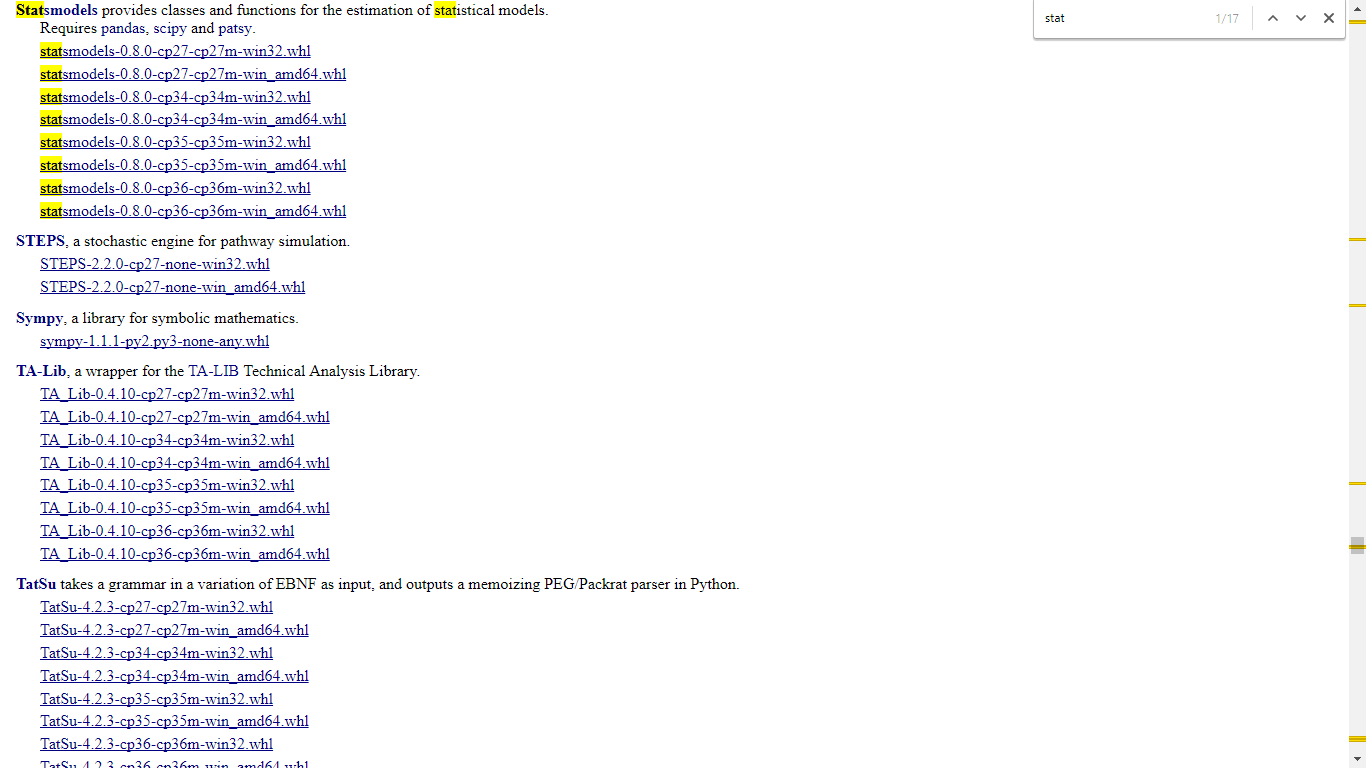Download TatSu cp34 win_amd64 wheel
The image size is (1366, 768).
click(x=174, y=676)
